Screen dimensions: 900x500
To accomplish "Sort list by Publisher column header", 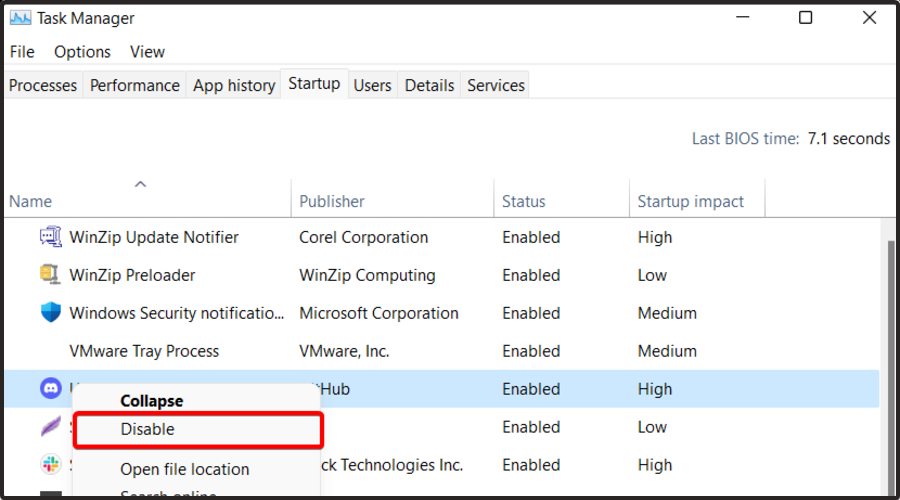I will point(332,201).
